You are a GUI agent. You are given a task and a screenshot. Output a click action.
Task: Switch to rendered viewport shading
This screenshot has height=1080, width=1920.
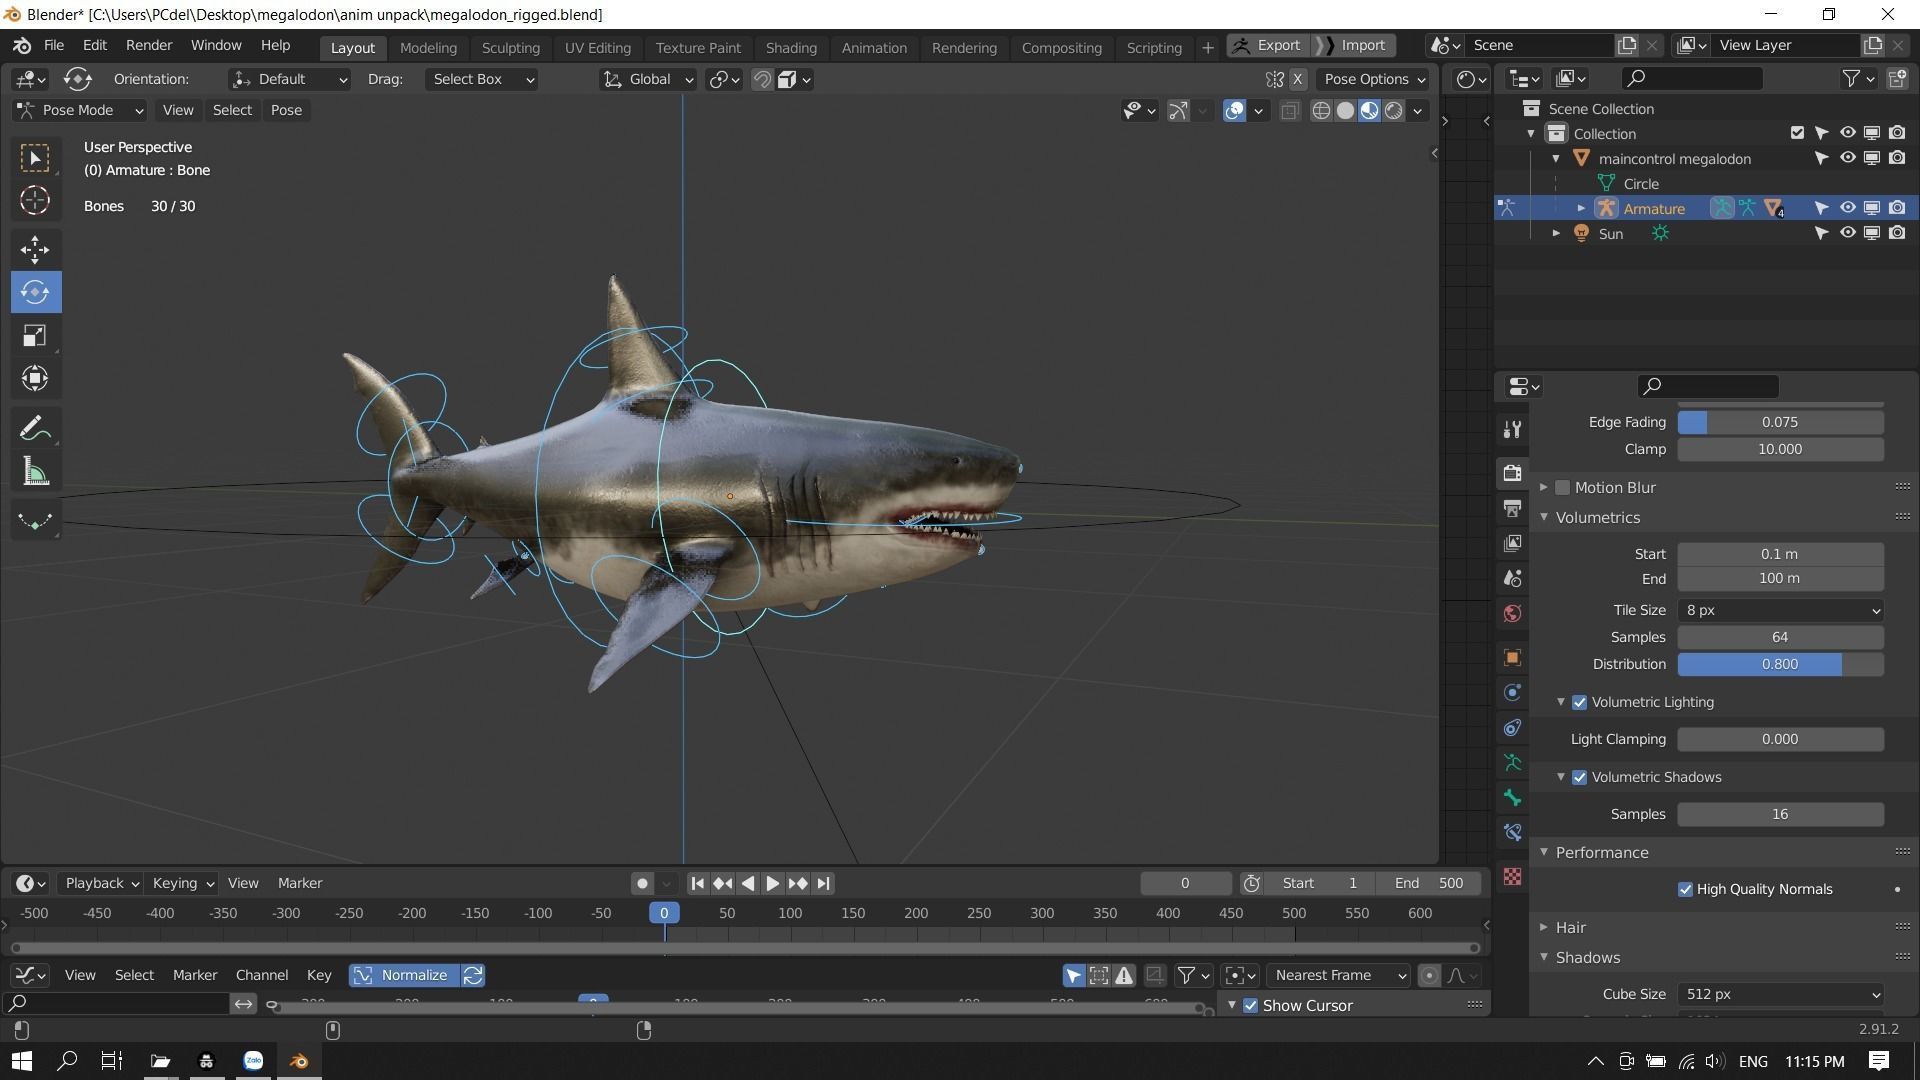click(1394, 111)
